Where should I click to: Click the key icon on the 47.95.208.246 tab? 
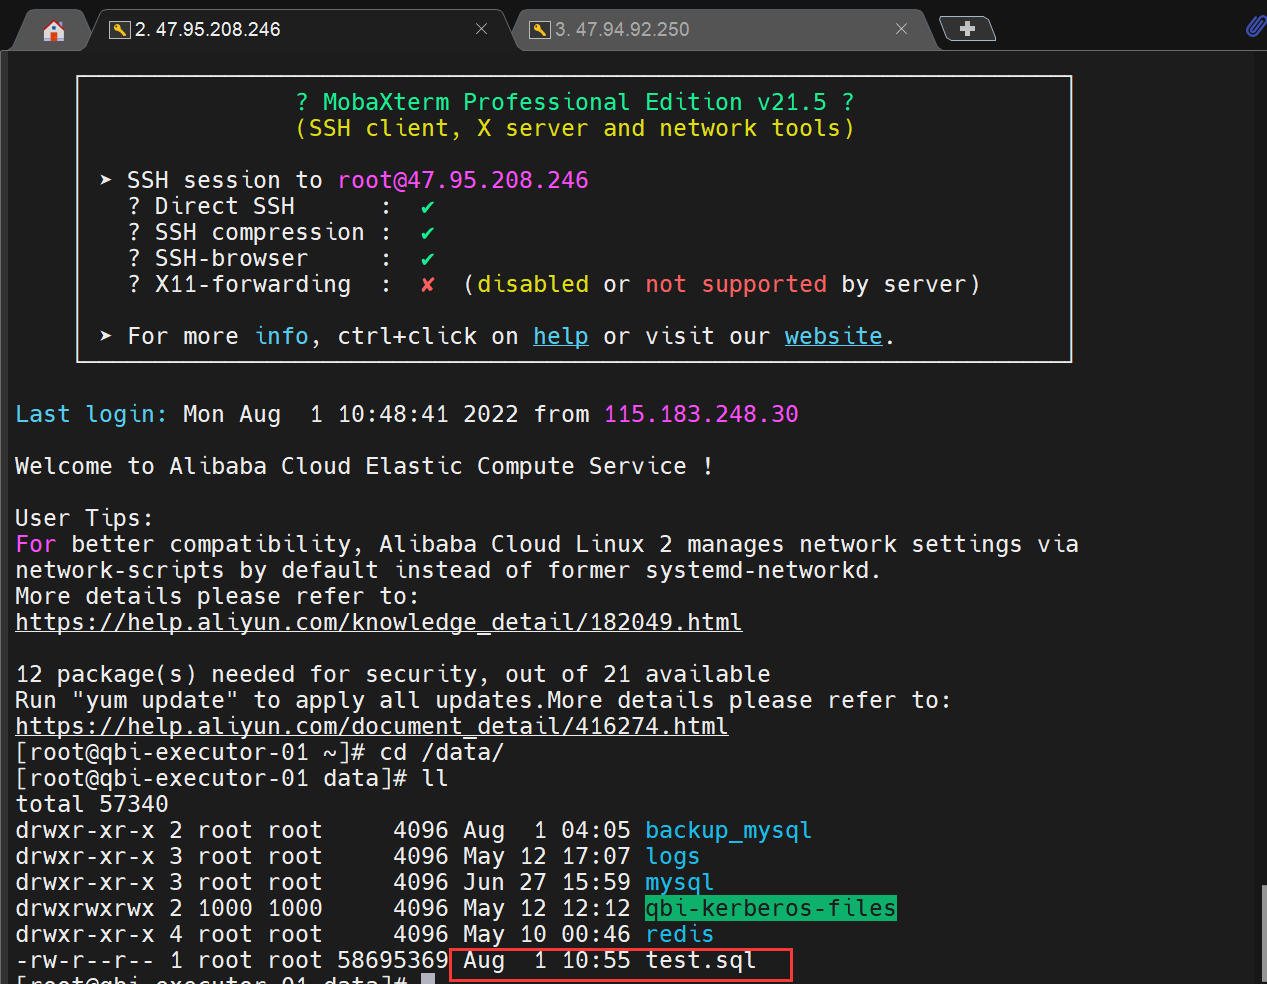coord(120,30)
